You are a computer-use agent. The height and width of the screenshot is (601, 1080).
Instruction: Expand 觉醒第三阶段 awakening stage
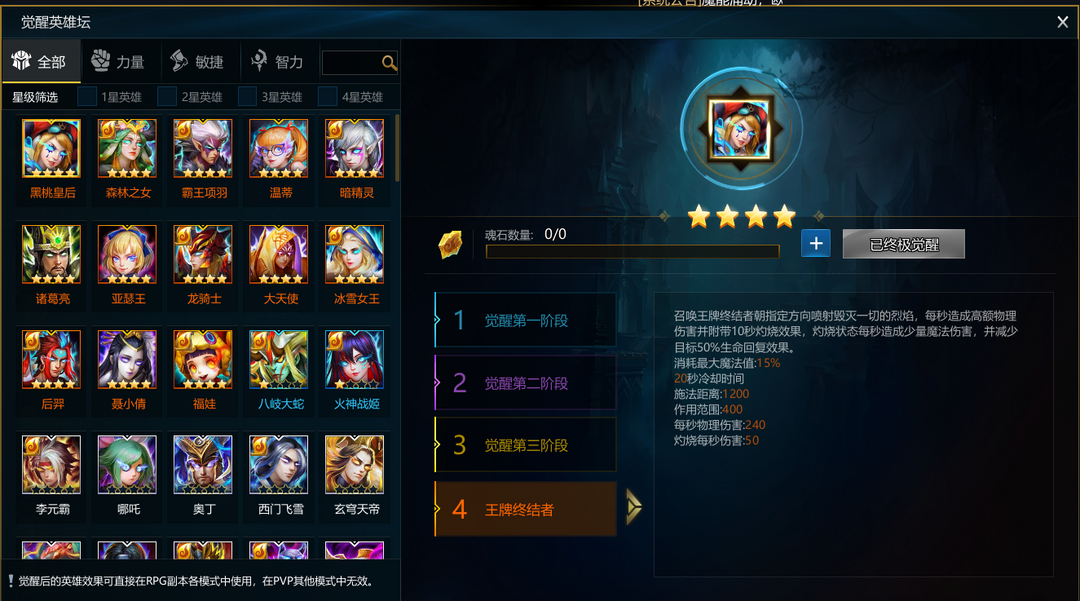point(526,445)
